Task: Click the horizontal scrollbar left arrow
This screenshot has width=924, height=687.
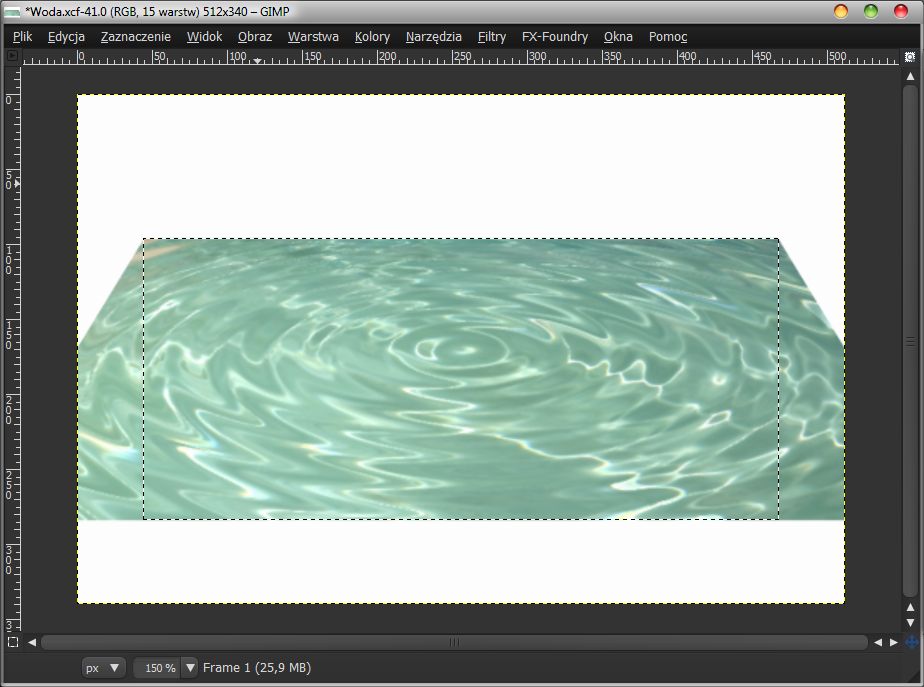Action: 32,642
